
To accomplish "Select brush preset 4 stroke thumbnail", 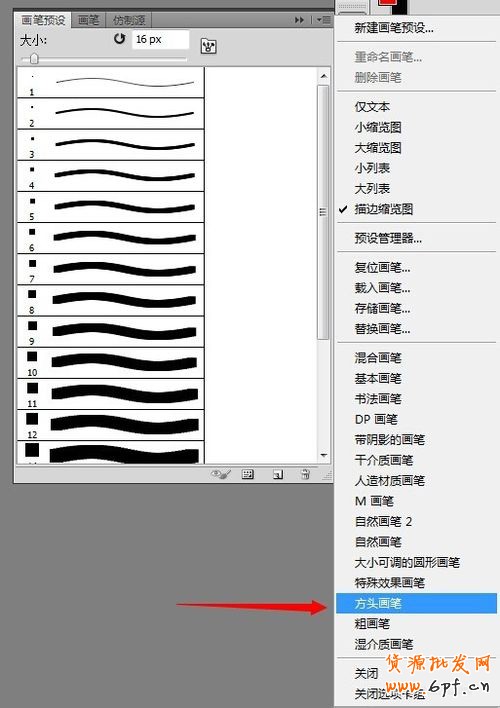I will 111,176.
